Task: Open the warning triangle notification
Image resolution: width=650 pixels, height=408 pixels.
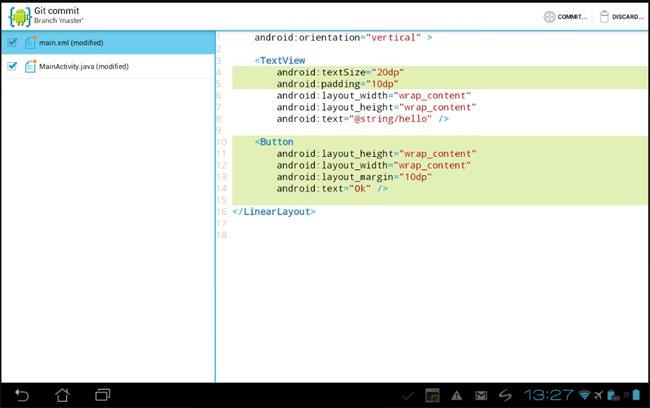Action: 456,396
